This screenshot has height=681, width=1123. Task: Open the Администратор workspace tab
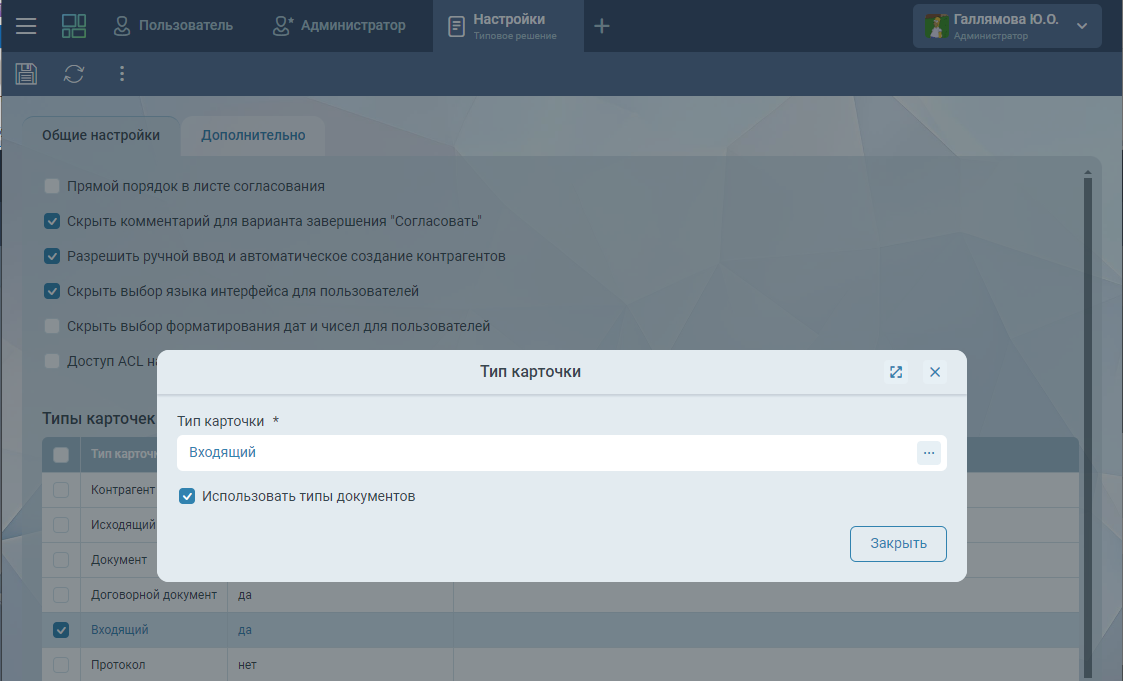click(340, 26)
